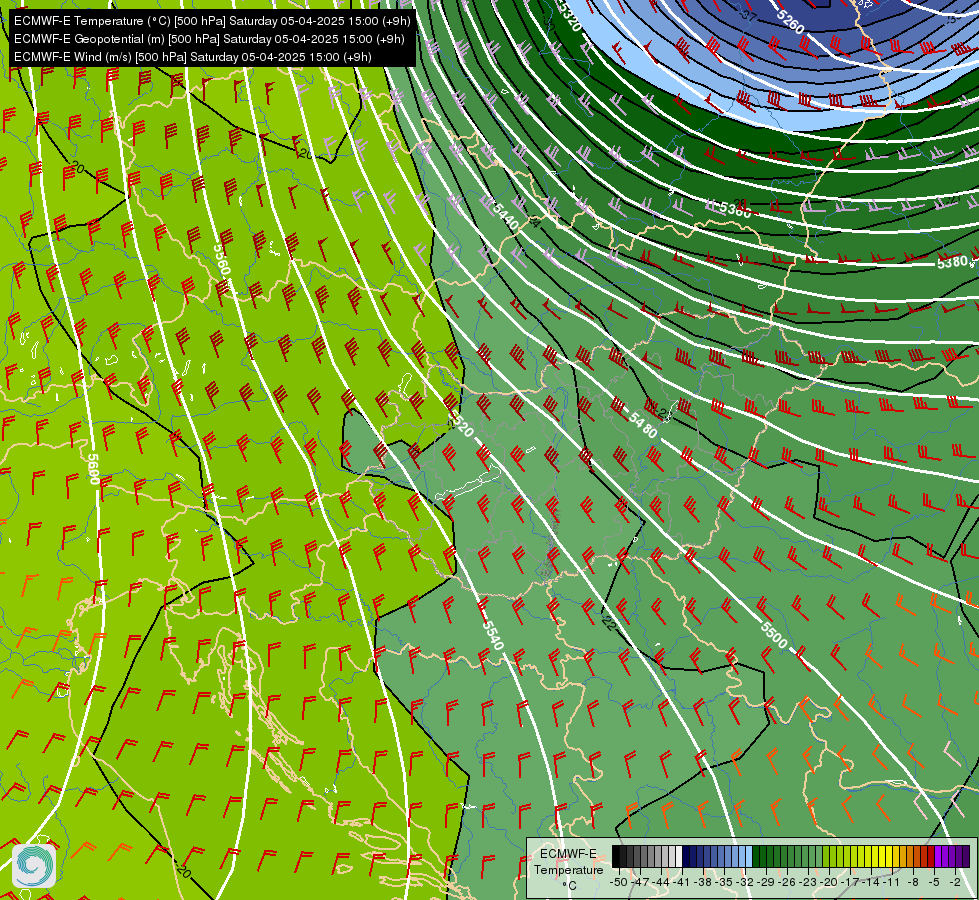The image size is (979, 900).
Task: Select the ECMWF-E Temperature title line
Action: pyautogui.click(x=212, y=21)
